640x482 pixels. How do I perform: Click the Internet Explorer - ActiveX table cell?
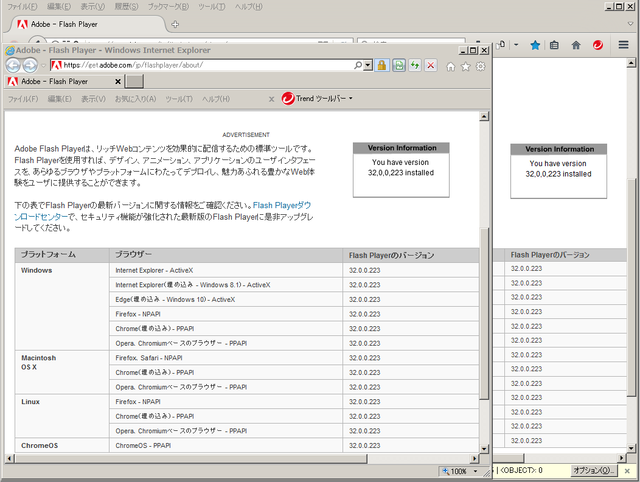tap(226, 270)
